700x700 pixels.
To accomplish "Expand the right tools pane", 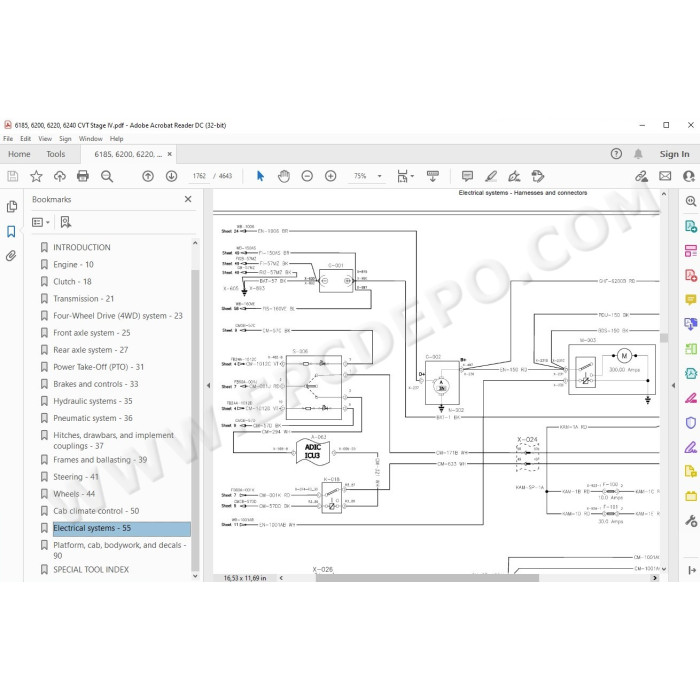I will pyautogui.click(x=692, y=570).
